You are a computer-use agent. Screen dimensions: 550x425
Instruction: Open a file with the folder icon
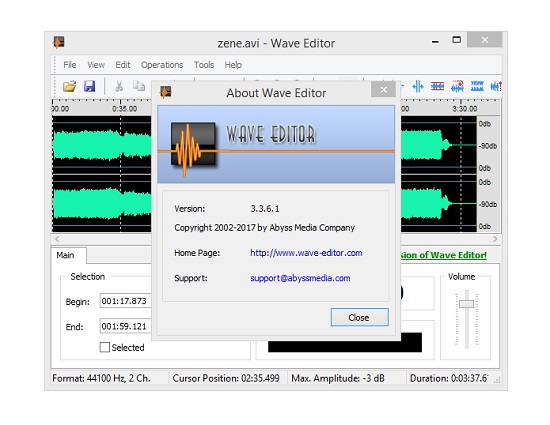tap(69, 86)
